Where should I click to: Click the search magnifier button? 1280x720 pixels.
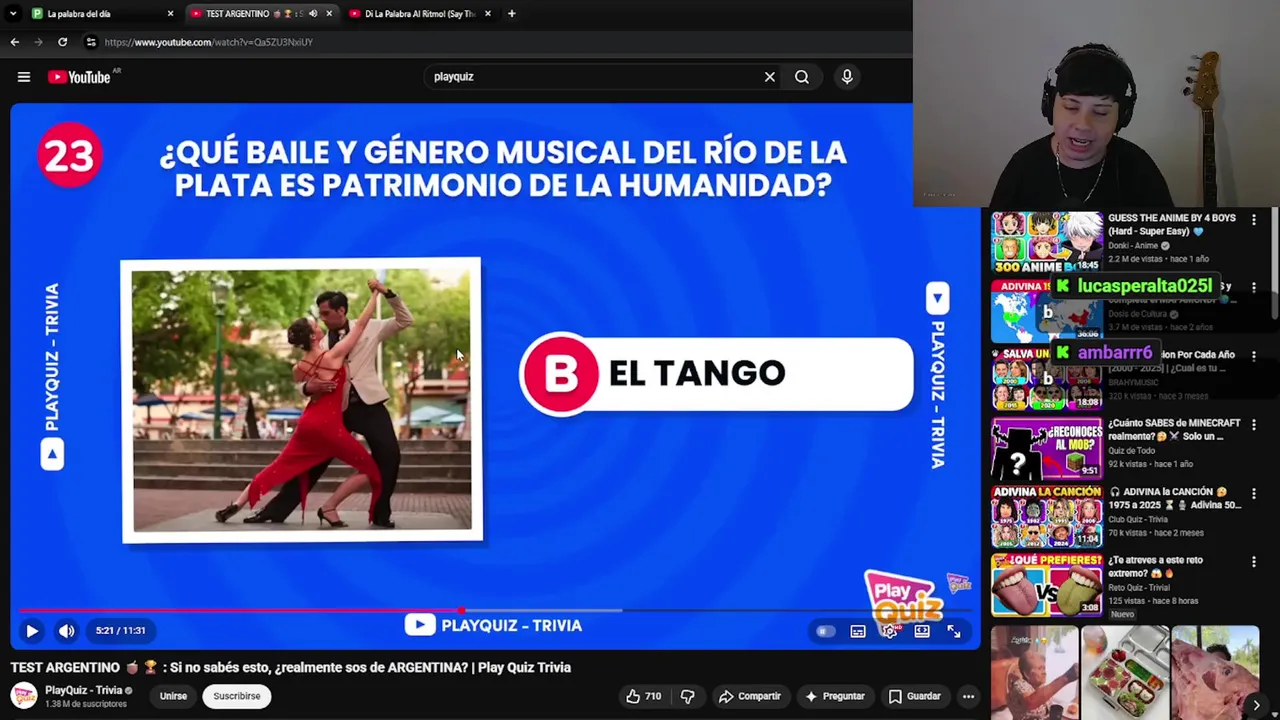tap(802, 77)
